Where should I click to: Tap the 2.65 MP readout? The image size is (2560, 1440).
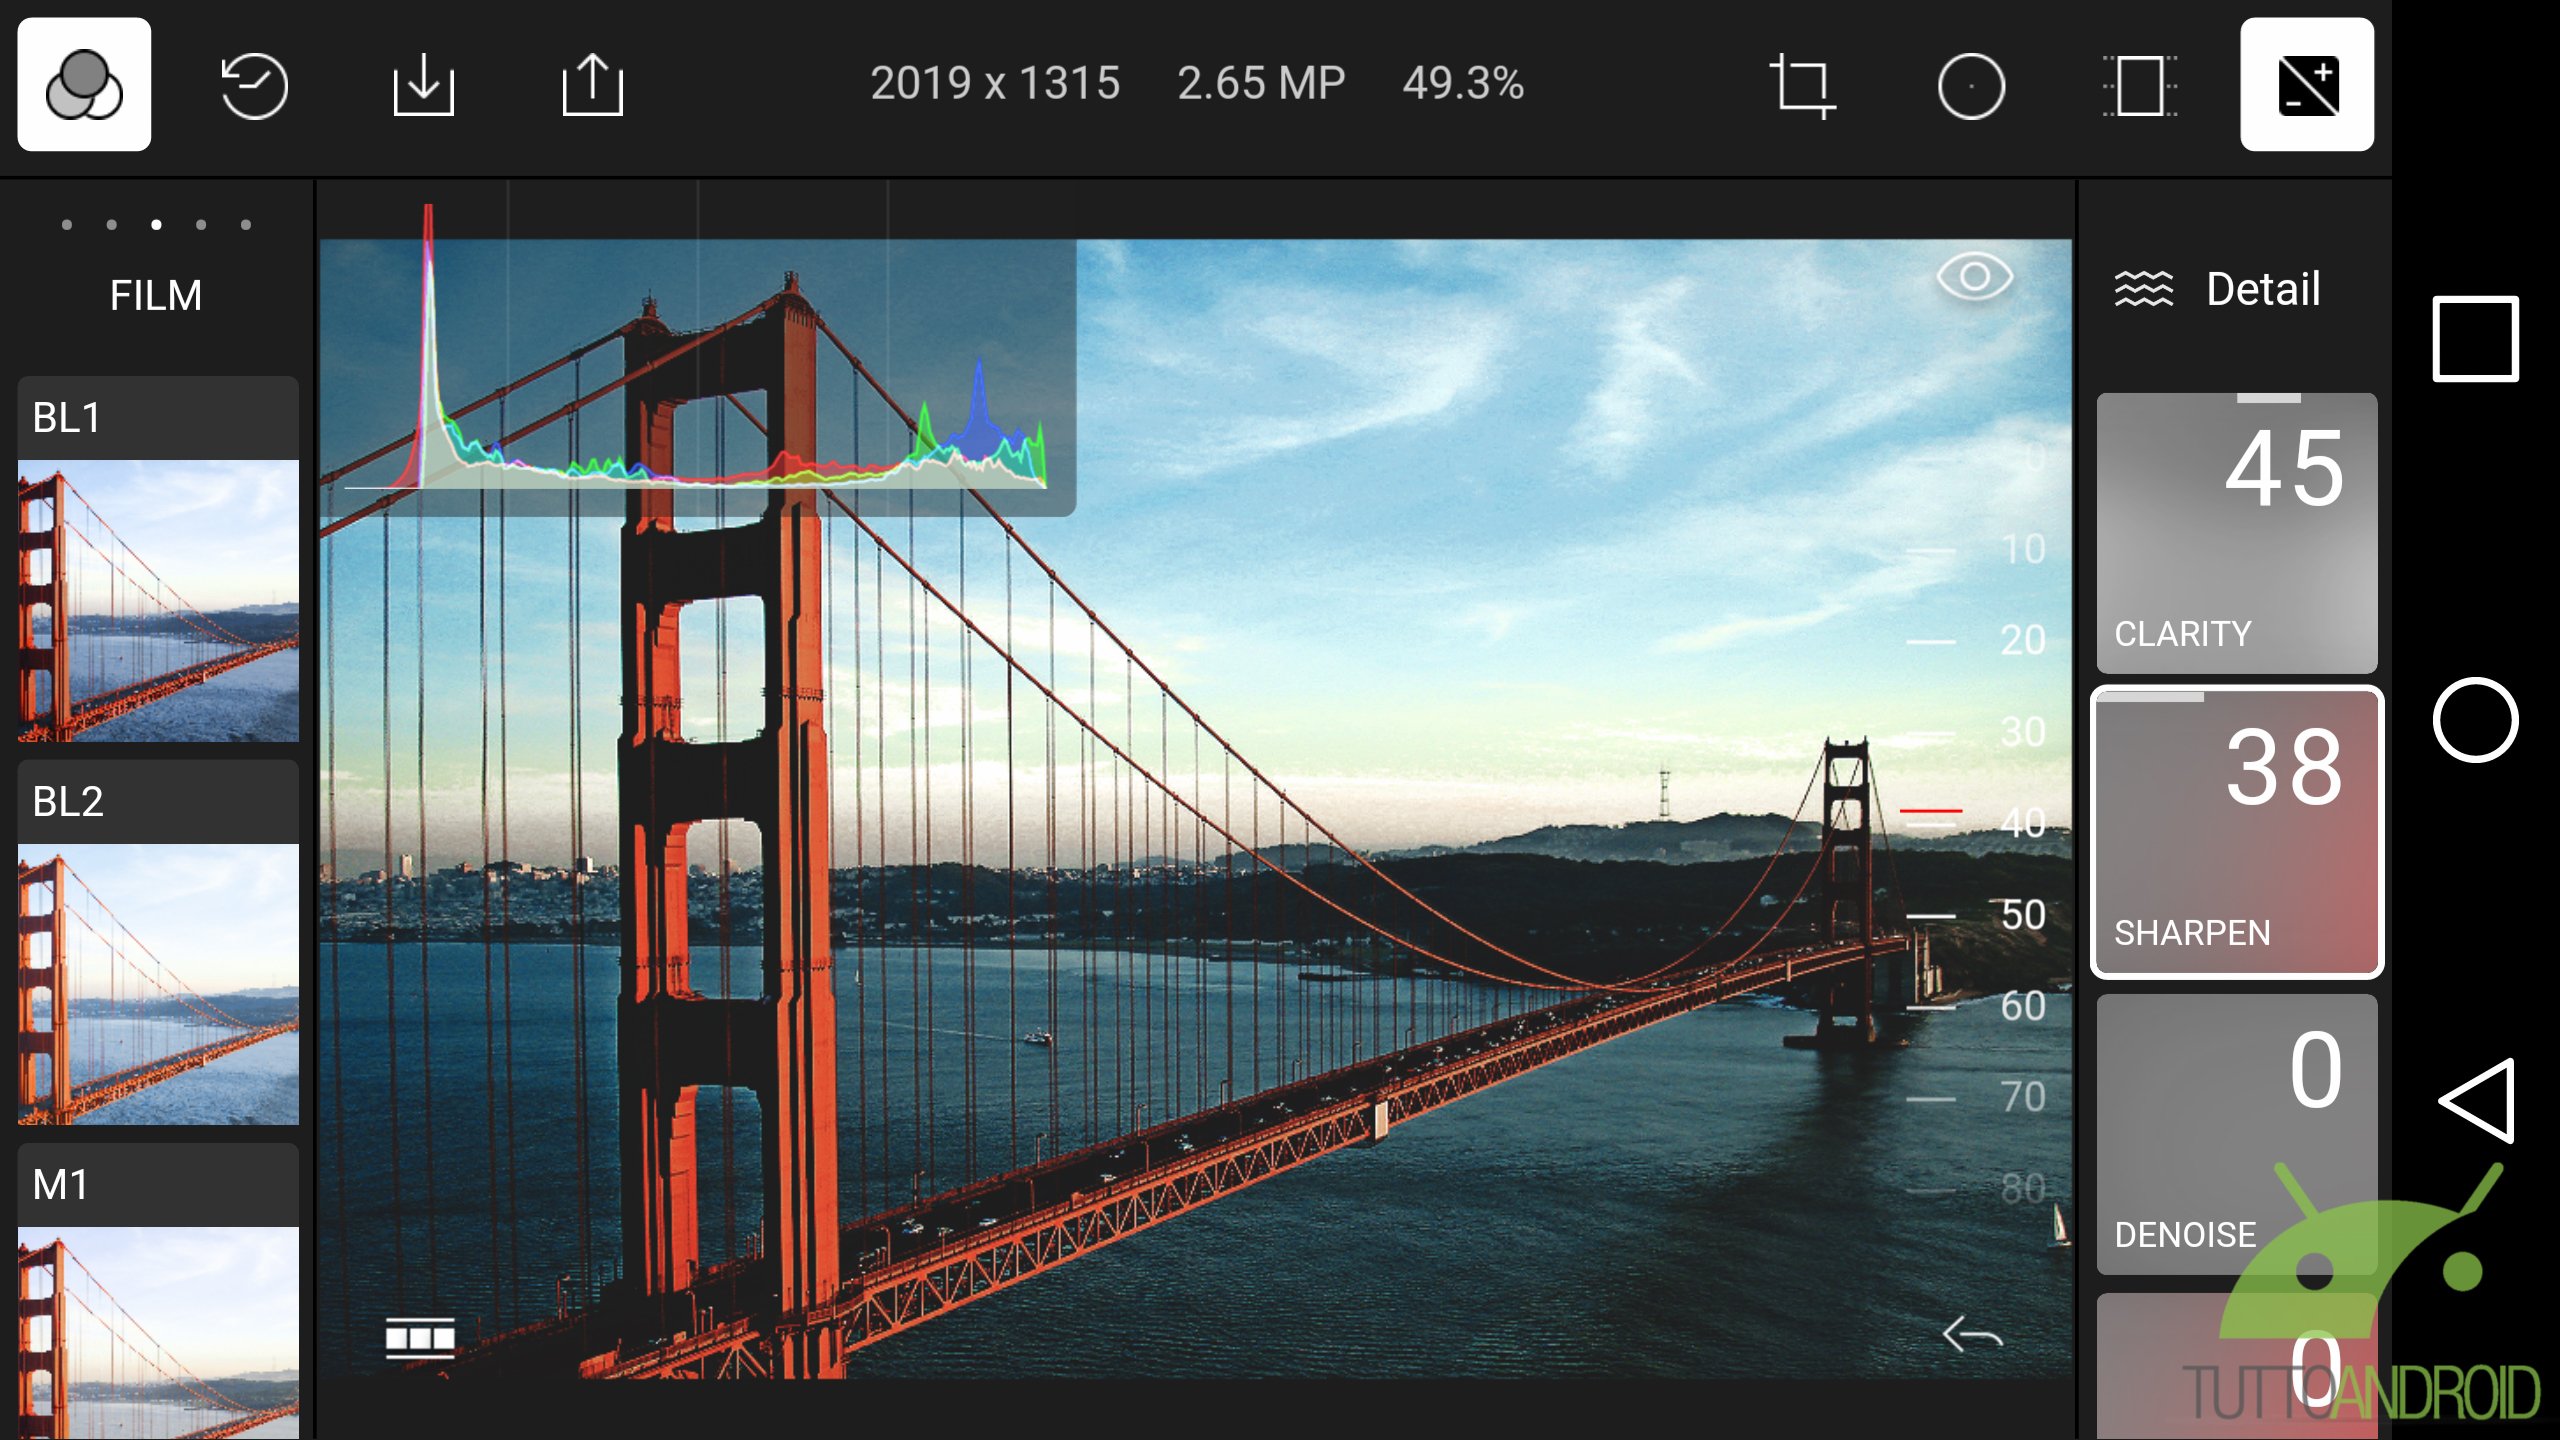click(x=1261, y=84)
